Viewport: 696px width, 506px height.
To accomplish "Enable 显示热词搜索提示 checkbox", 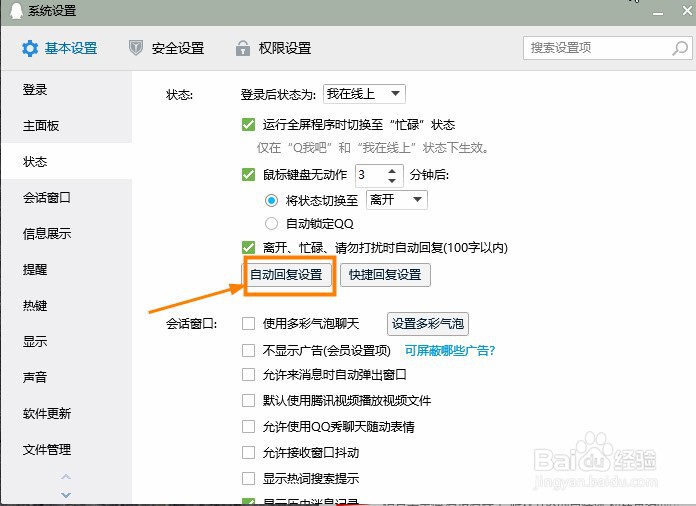I will coord(248,478).
